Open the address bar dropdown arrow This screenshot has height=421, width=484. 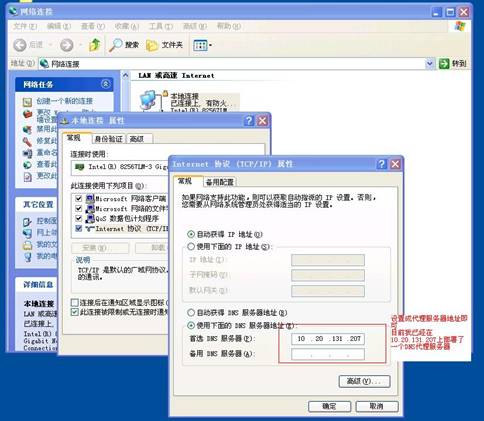430,63
